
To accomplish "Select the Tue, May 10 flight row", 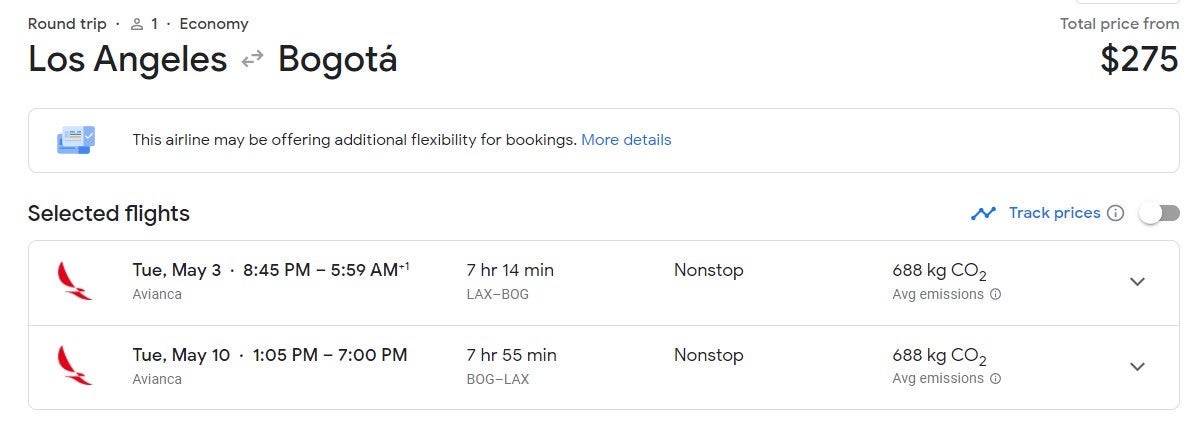I will pyautogui.click(x=604, y=367).
